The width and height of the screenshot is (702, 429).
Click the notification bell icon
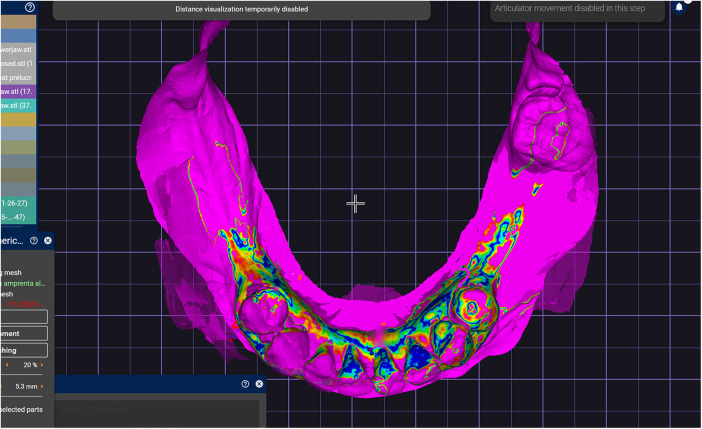pyautogui.click(x=679, y=7)
